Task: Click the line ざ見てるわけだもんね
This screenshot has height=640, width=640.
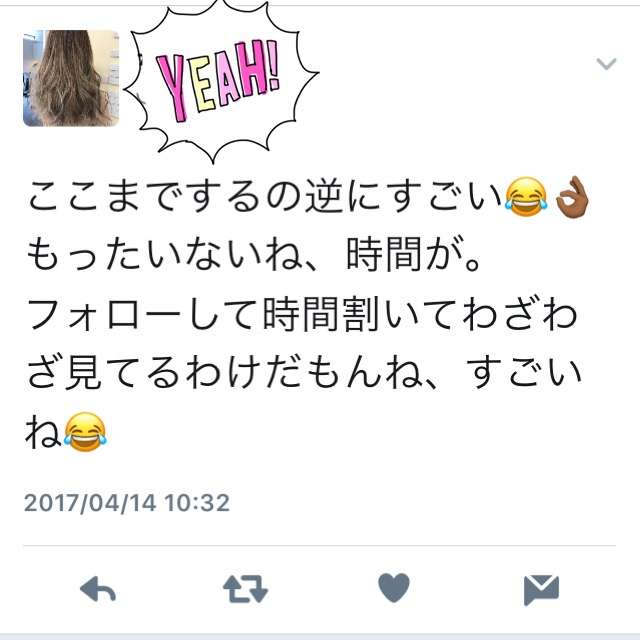Action: (x=303, y=372)
